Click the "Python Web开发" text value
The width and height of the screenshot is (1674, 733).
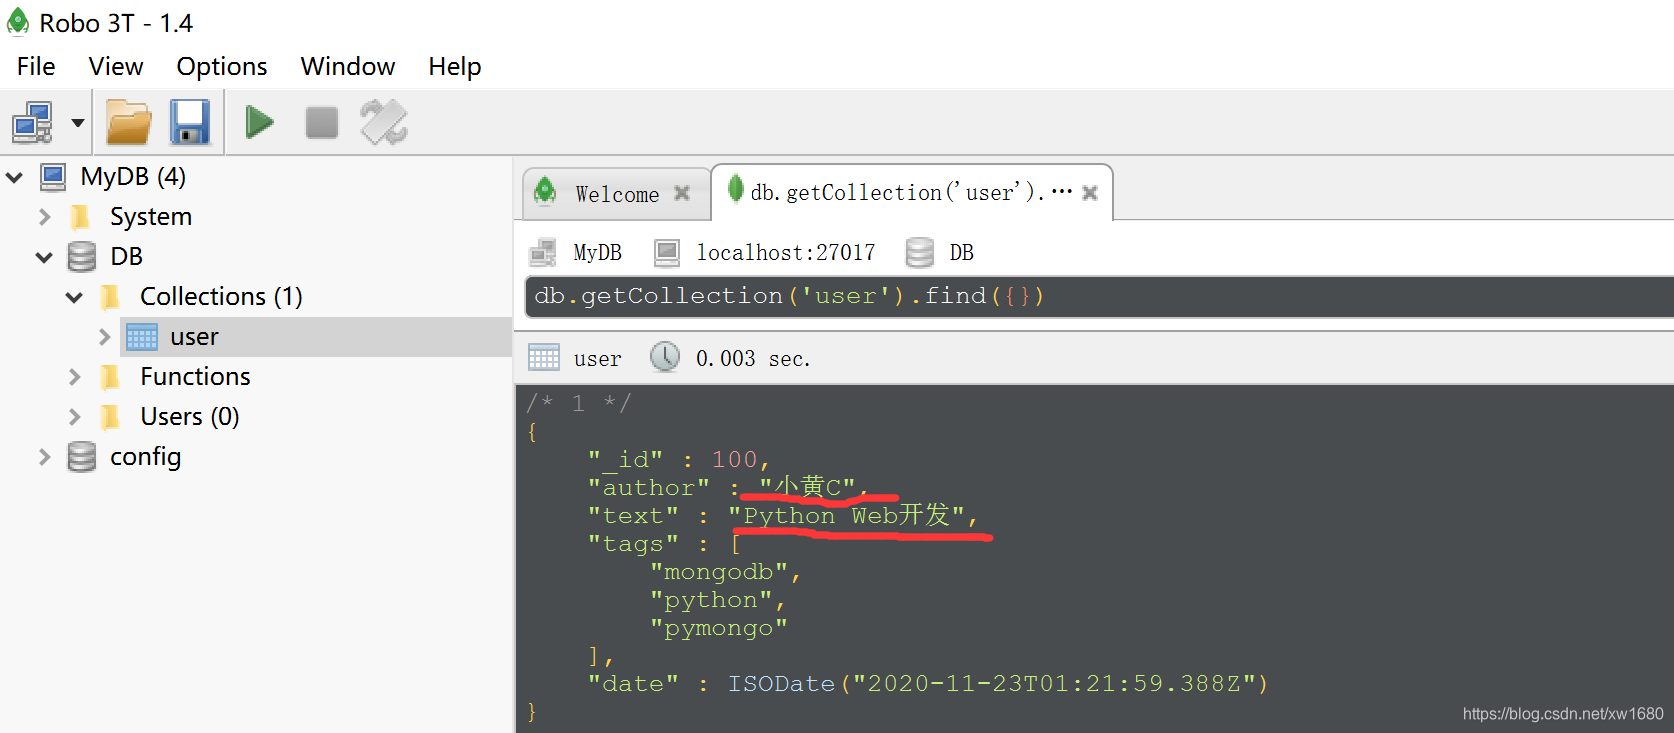point(846,515)
